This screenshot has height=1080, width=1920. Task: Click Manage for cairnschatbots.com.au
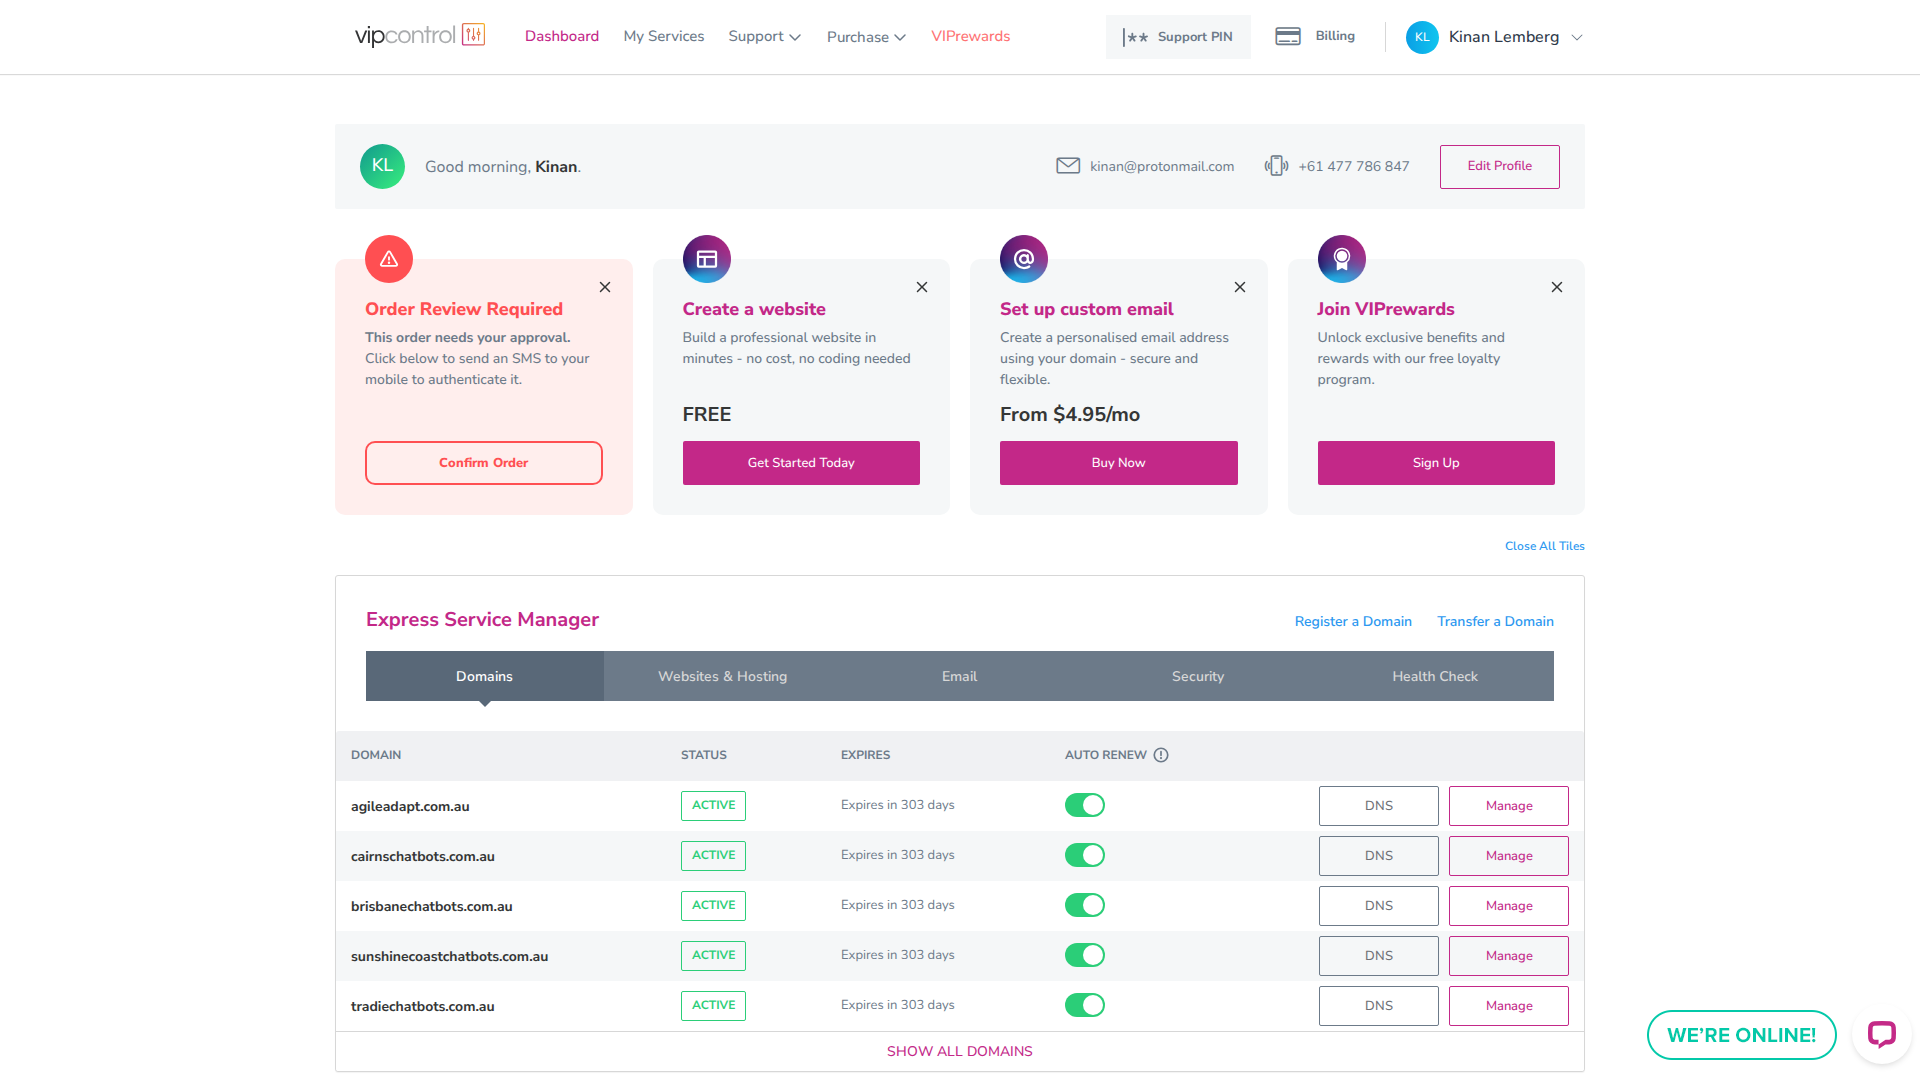(1508, 856)
